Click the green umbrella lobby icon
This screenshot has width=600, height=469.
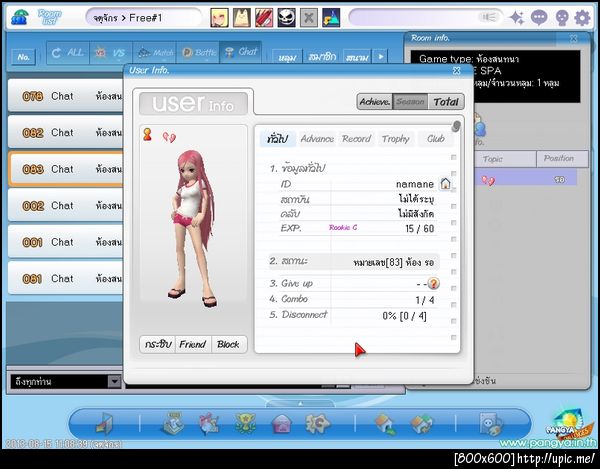[19, 17]
